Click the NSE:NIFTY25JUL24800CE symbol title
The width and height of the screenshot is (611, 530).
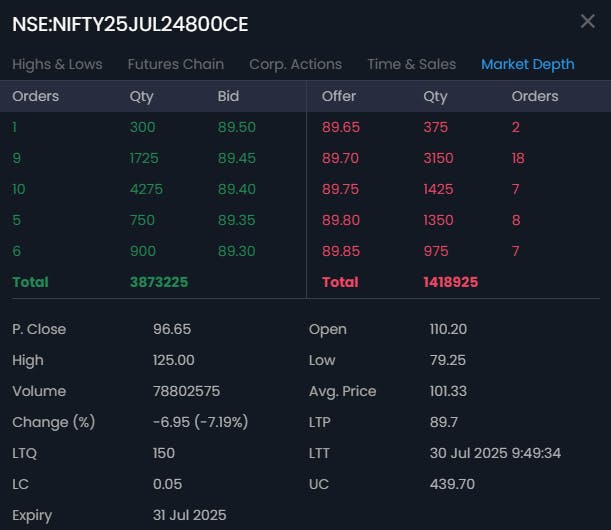coord(130,24)
